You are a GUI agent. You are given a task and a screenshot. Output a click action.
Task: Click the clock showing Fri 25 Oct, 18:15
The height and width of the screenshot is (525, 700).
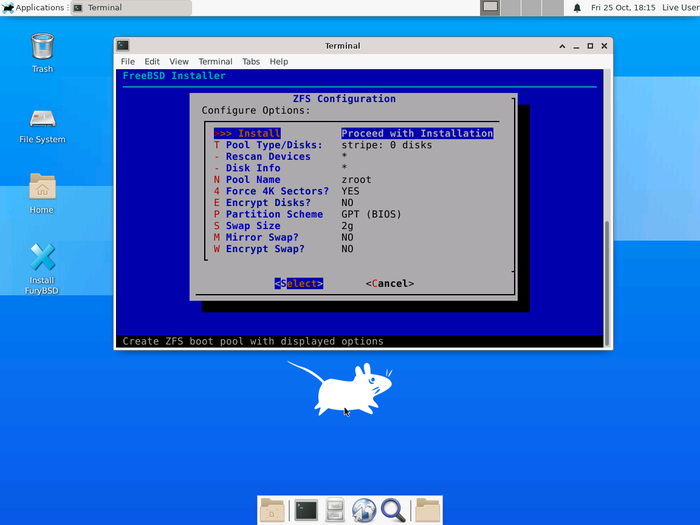click(x=623, y=8)
